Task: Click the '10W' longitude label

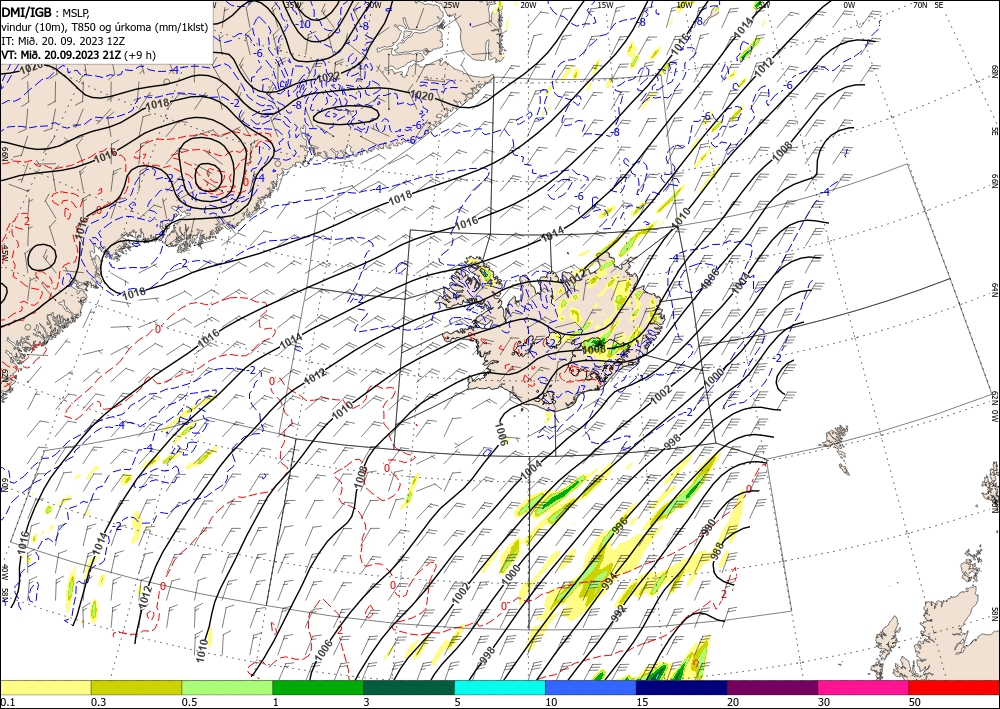Action: tap(684, 5)
